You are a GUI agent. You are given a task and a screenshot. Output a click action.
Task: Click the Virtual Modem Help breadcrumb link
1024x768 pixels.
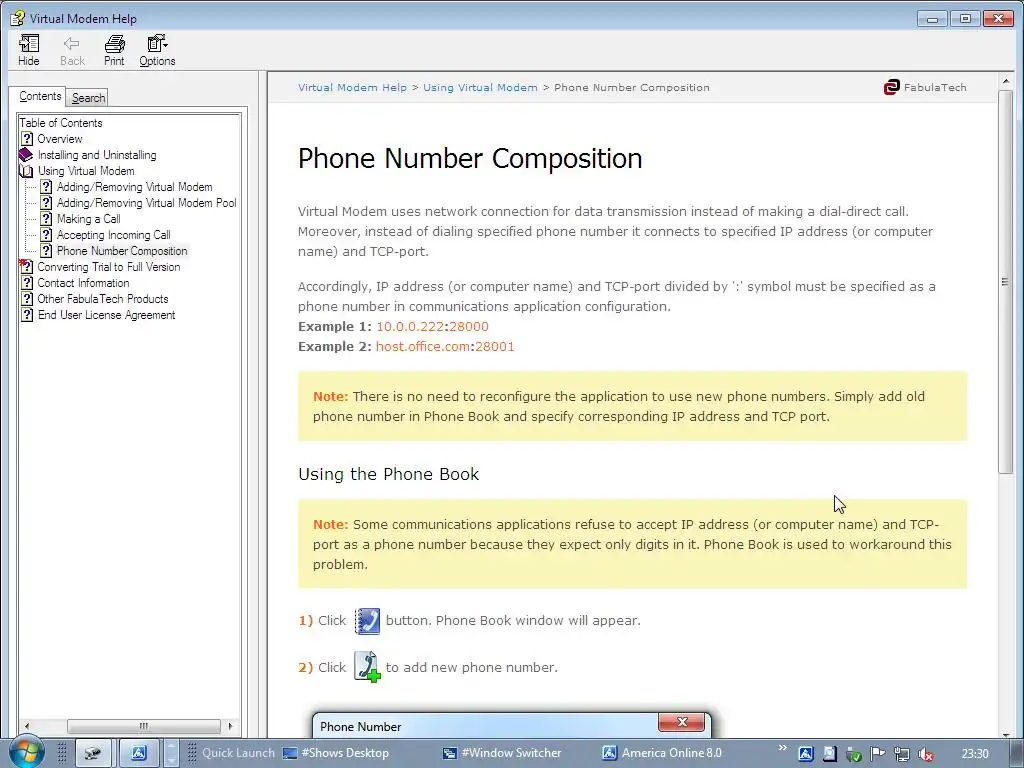click(352, 88)
